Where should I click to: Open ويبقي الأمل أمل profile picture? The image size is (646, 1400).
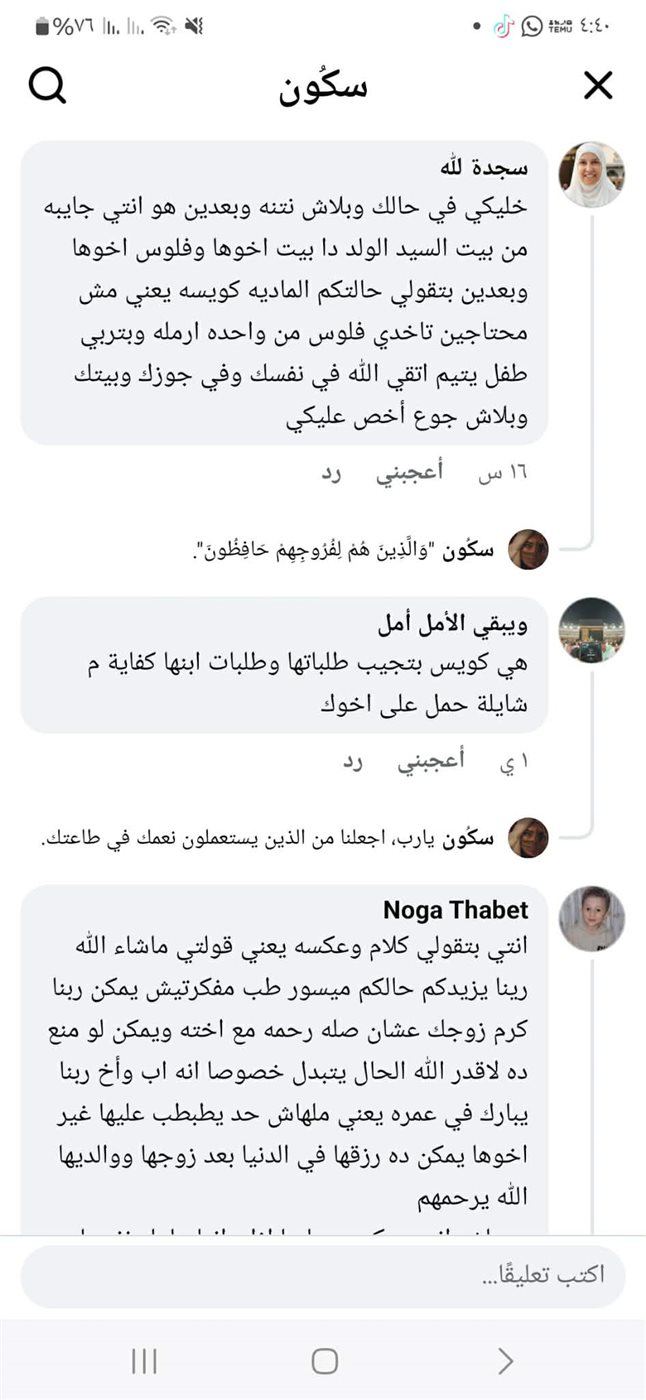pos(591,630)
